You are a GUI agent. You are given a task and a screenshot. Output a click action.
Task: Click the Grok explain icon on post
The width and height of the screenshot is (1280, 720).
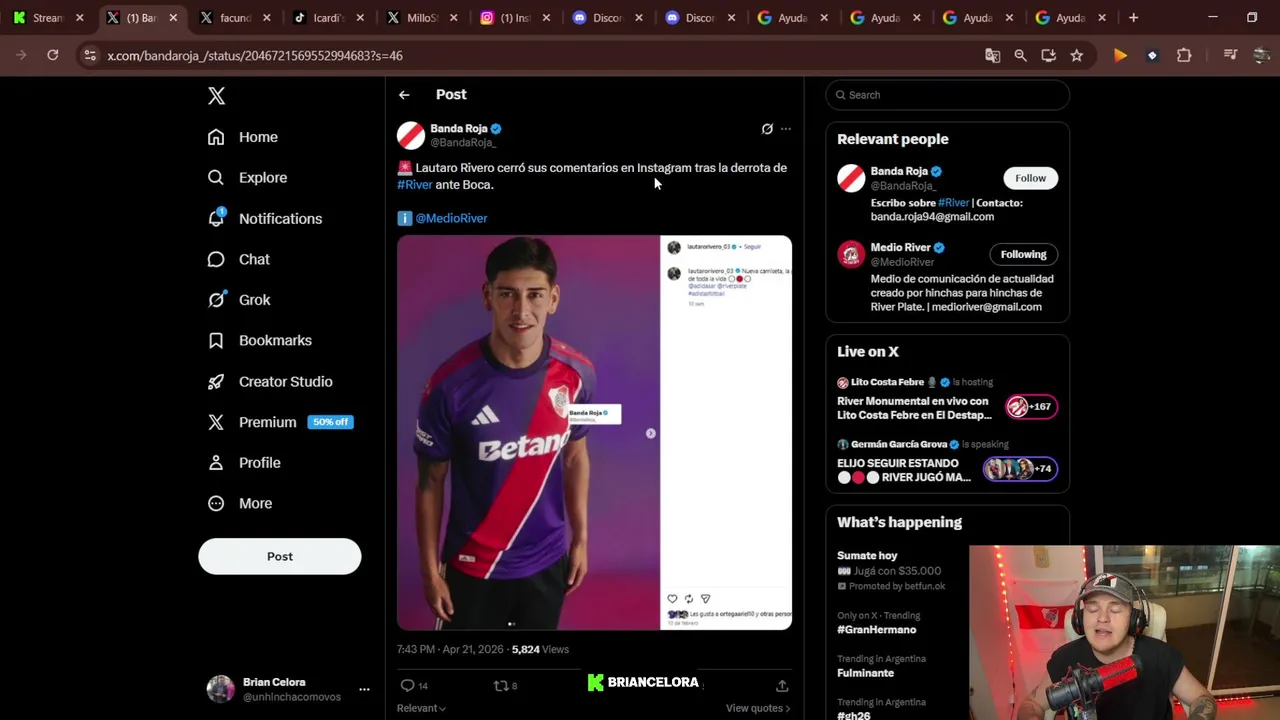[x=767, y=129]
